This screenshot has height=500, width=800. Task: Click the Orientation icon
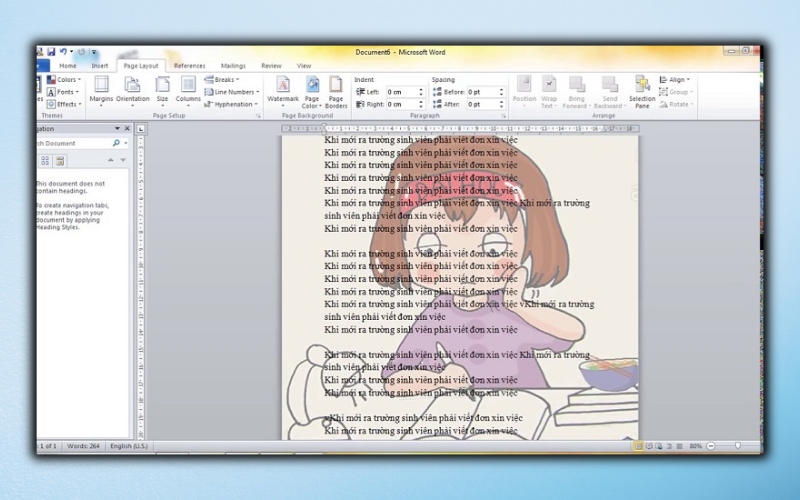click(132, 85)
